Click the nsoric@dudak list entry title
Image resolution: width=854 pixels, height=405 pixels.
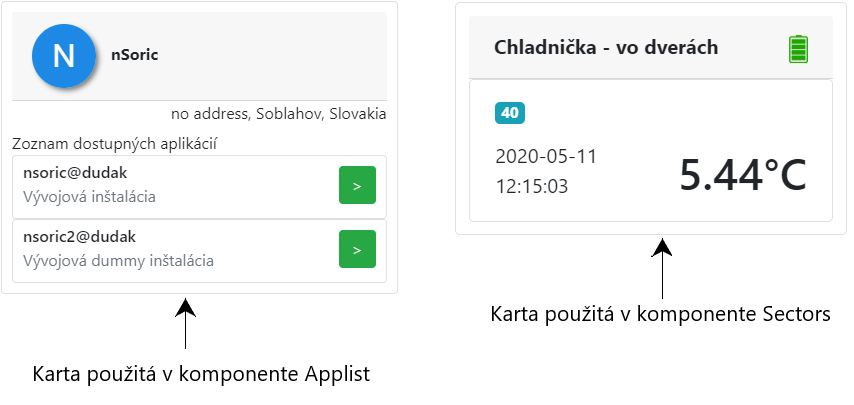click(75, 173)
